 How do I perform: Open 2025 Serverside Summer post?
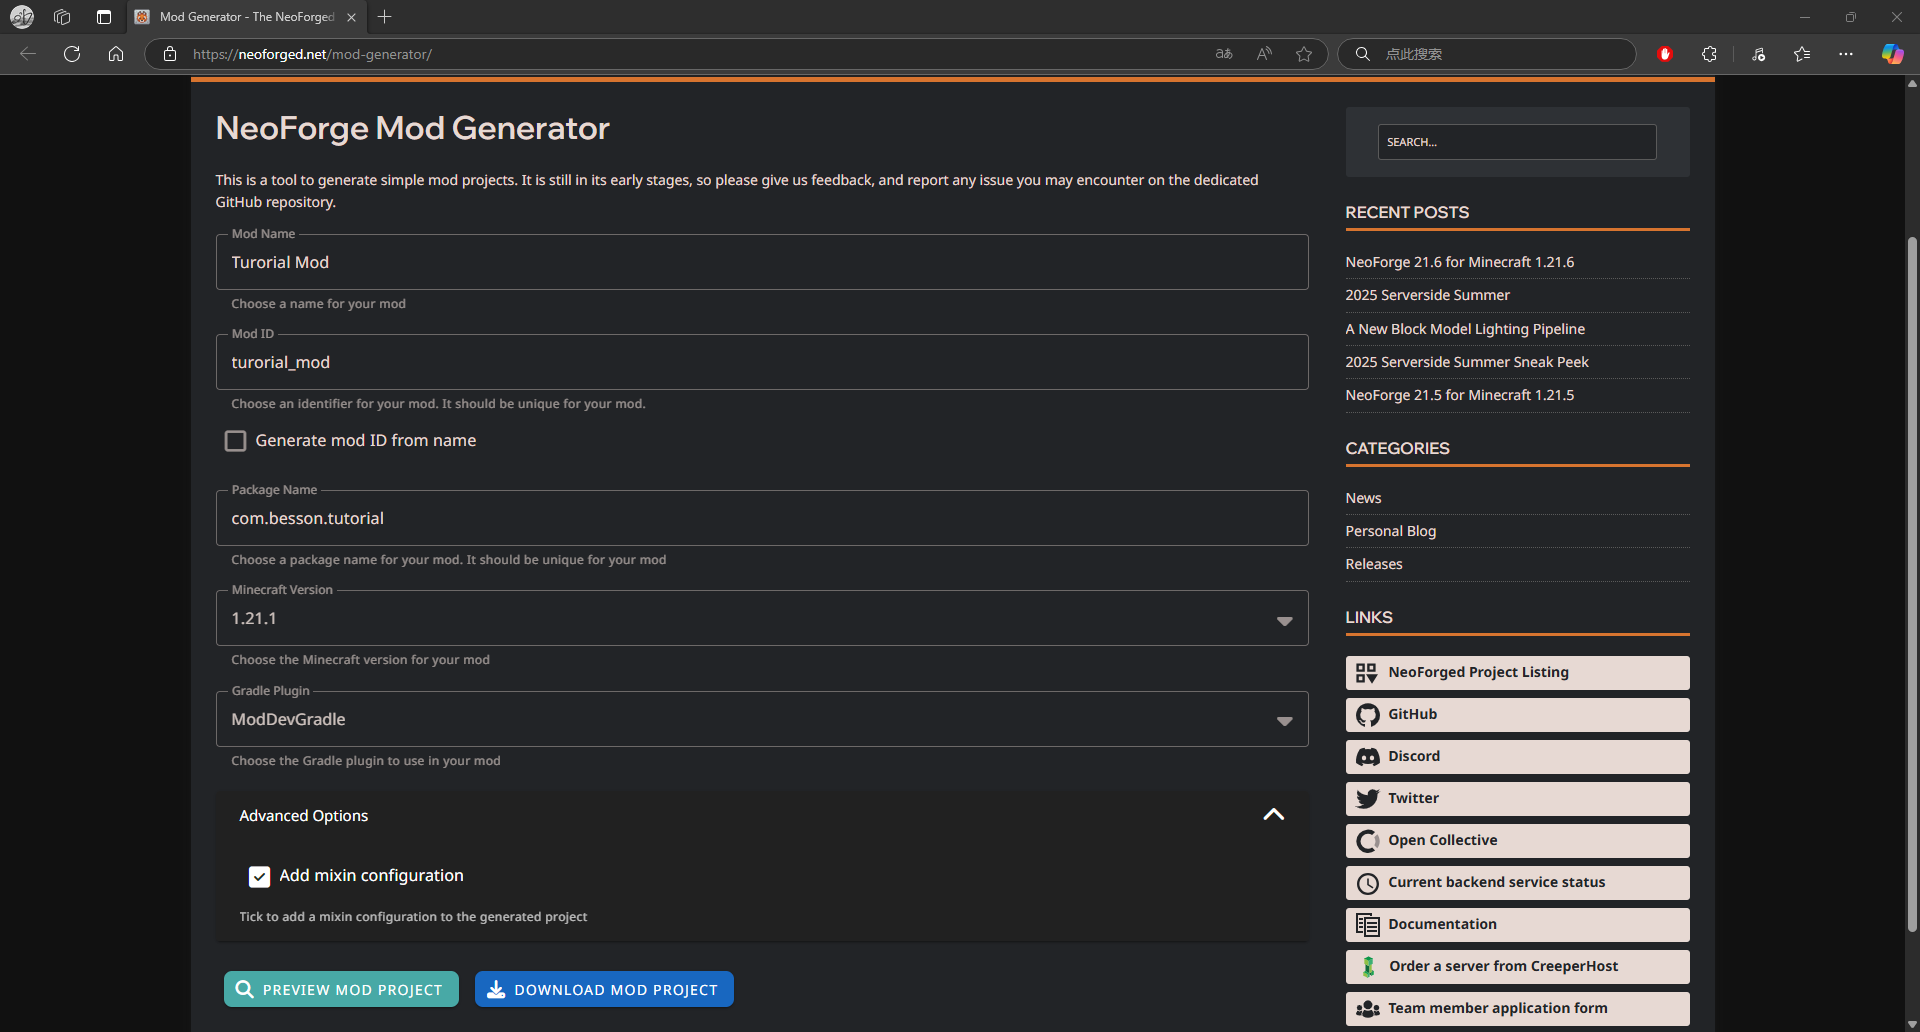coord(1427,295)
